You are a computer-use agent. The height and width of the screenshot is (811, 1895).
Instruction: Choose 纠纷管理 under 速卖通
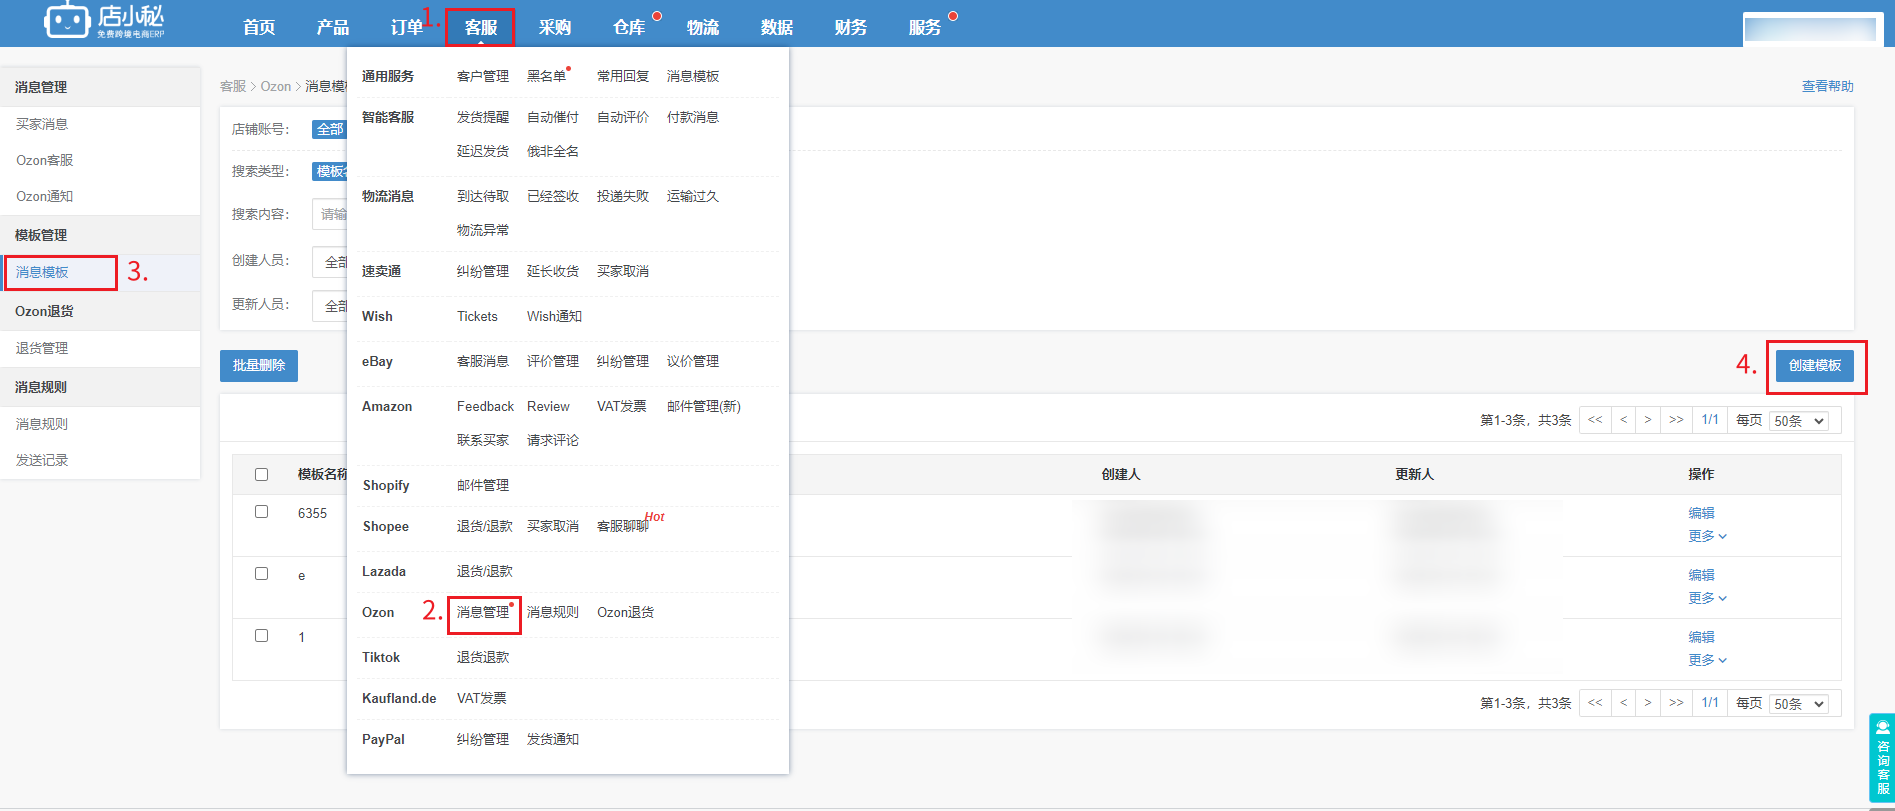(x=483, y=271)
